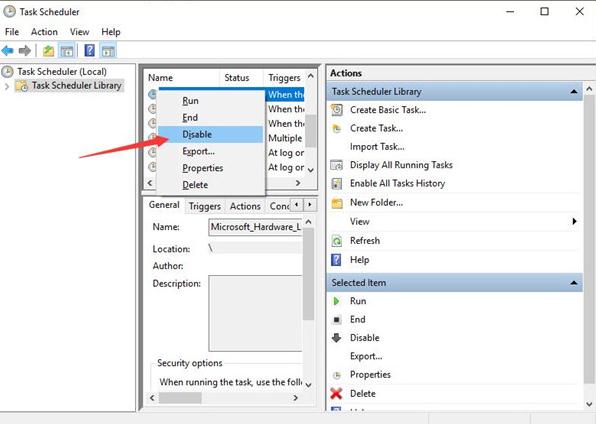Click the Forward arrow toolbar icon
596x424 pixels.
(25, 51)
